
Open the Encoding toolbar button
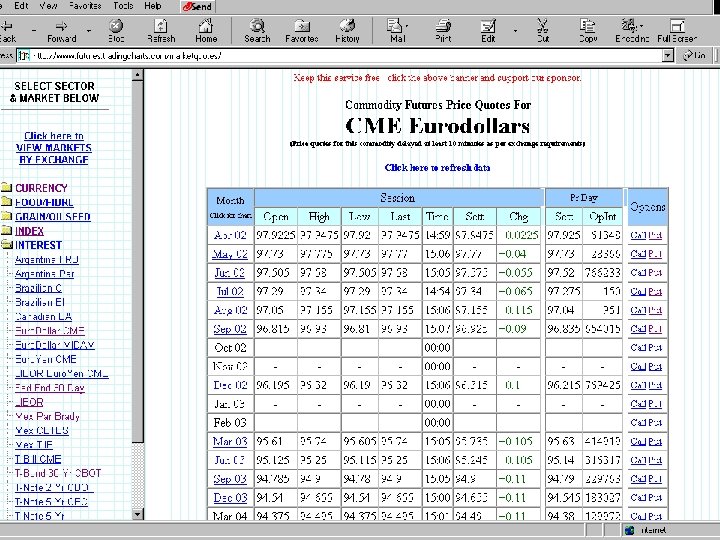632,31
